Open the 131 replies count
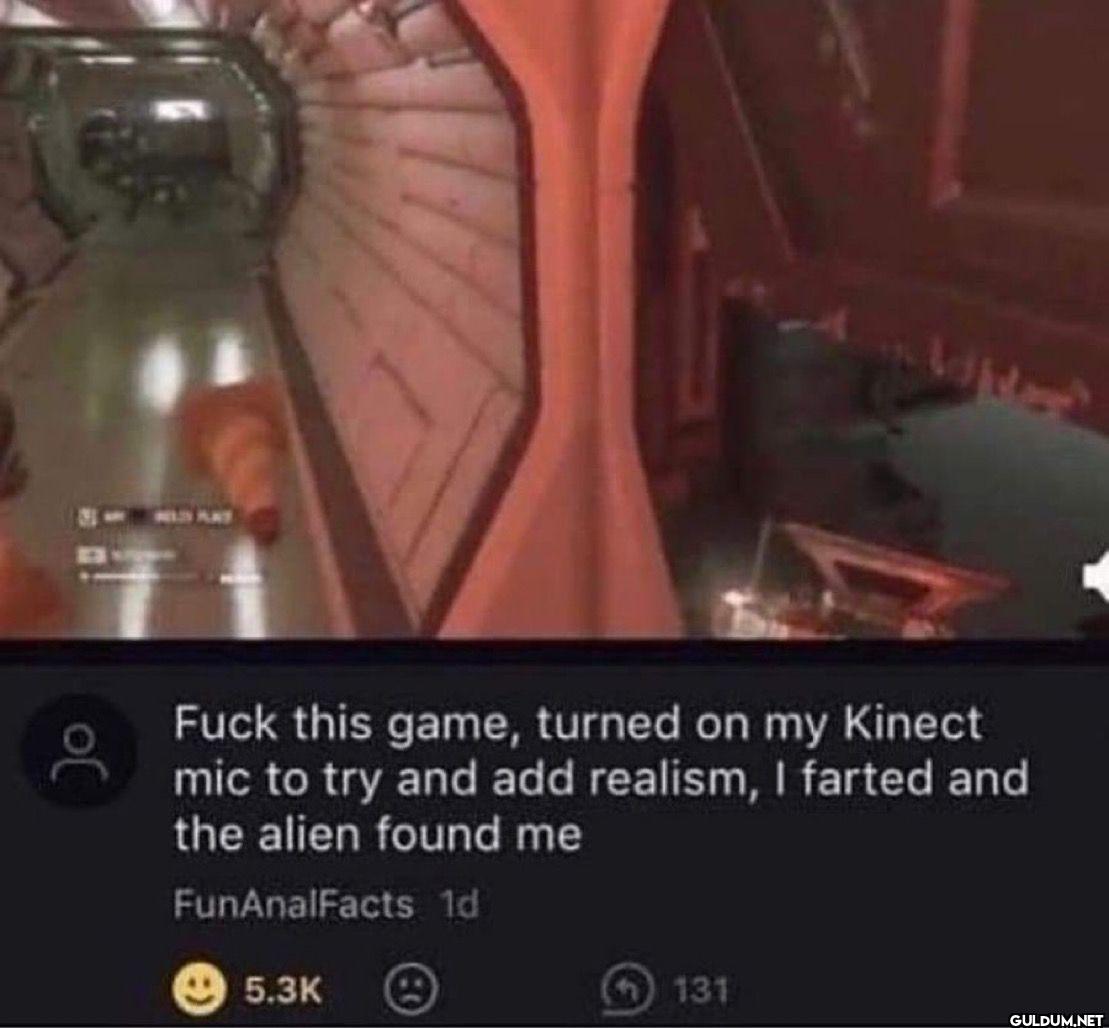 coord(699,991)
